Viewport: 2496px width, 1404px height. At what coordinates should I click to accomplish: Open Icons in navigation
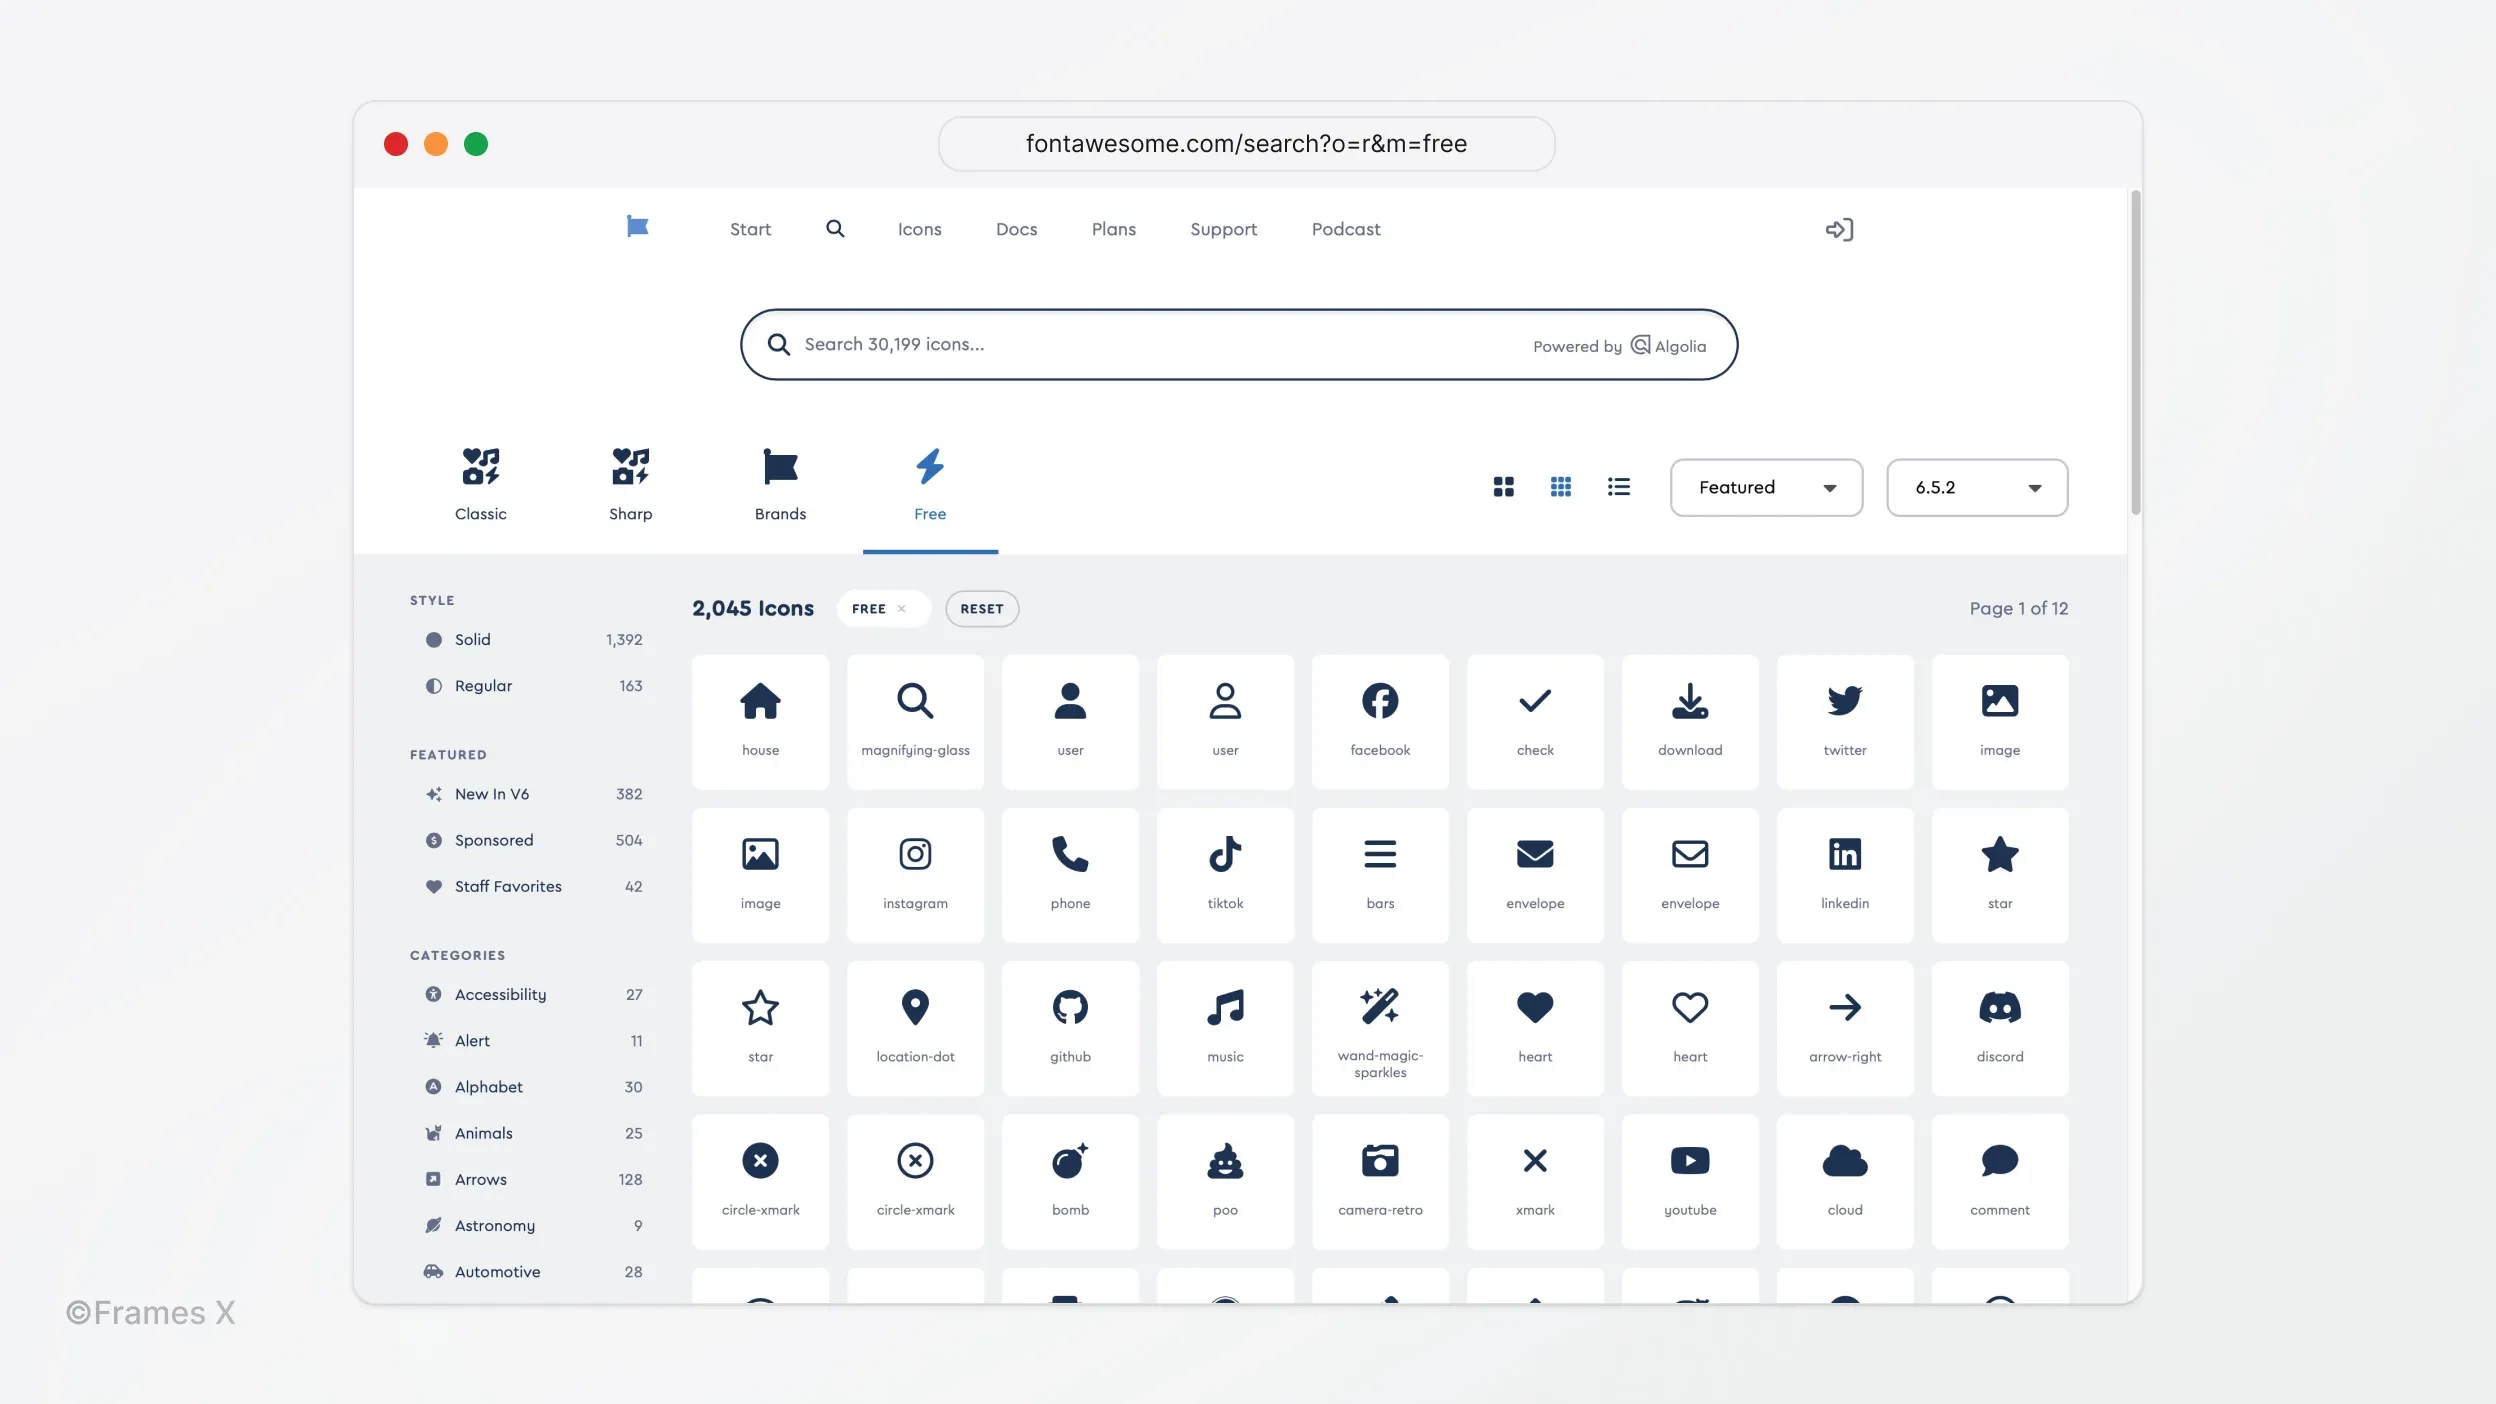click(919, 229)
